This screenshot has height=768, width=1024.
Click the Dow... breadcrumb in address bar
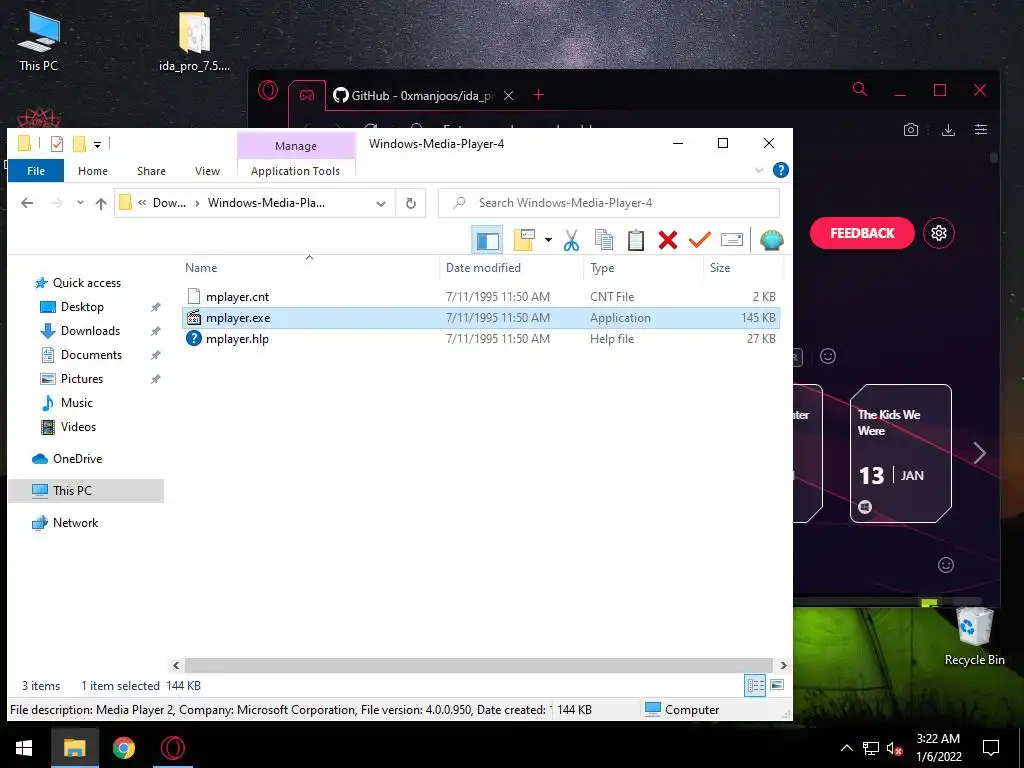click(169, 202)
